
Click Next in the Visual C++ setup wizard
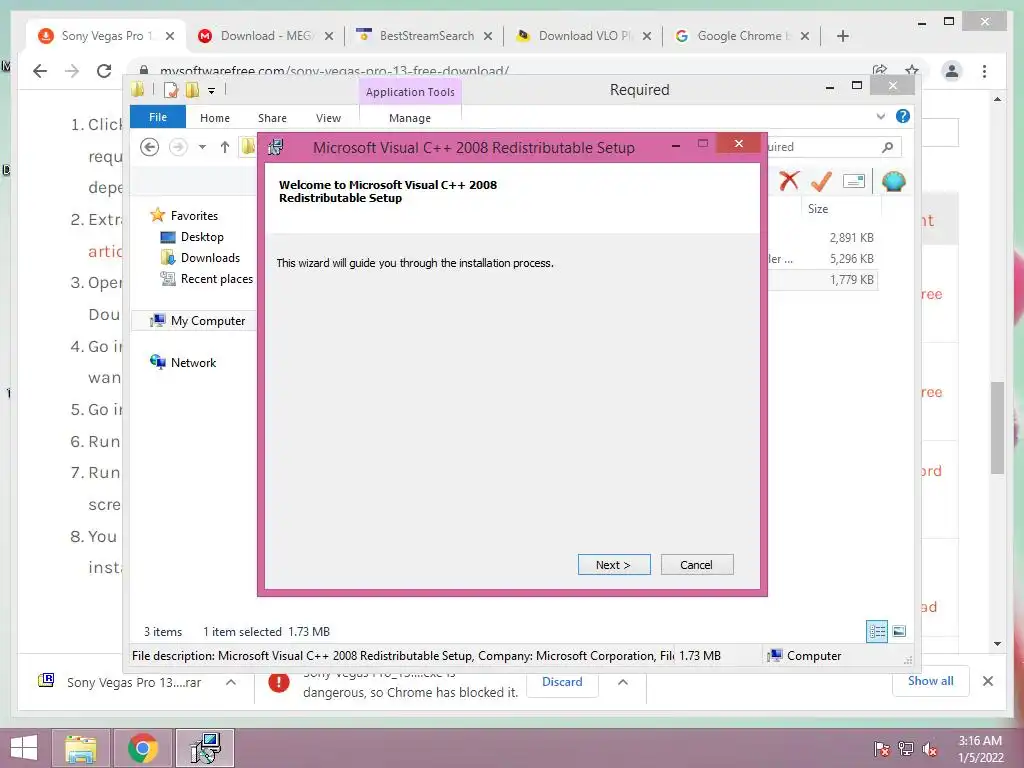coord(614,565)
